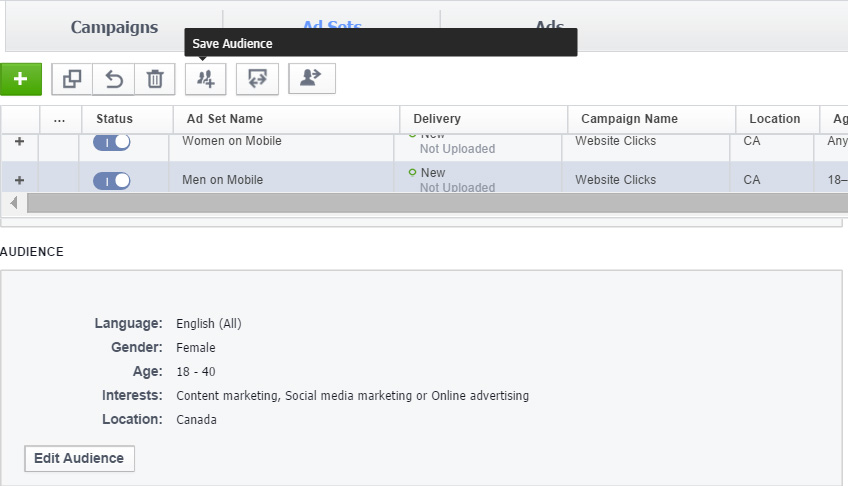Click the export person arrow icon
Screen dimensions: 848x486
(312, 78)
